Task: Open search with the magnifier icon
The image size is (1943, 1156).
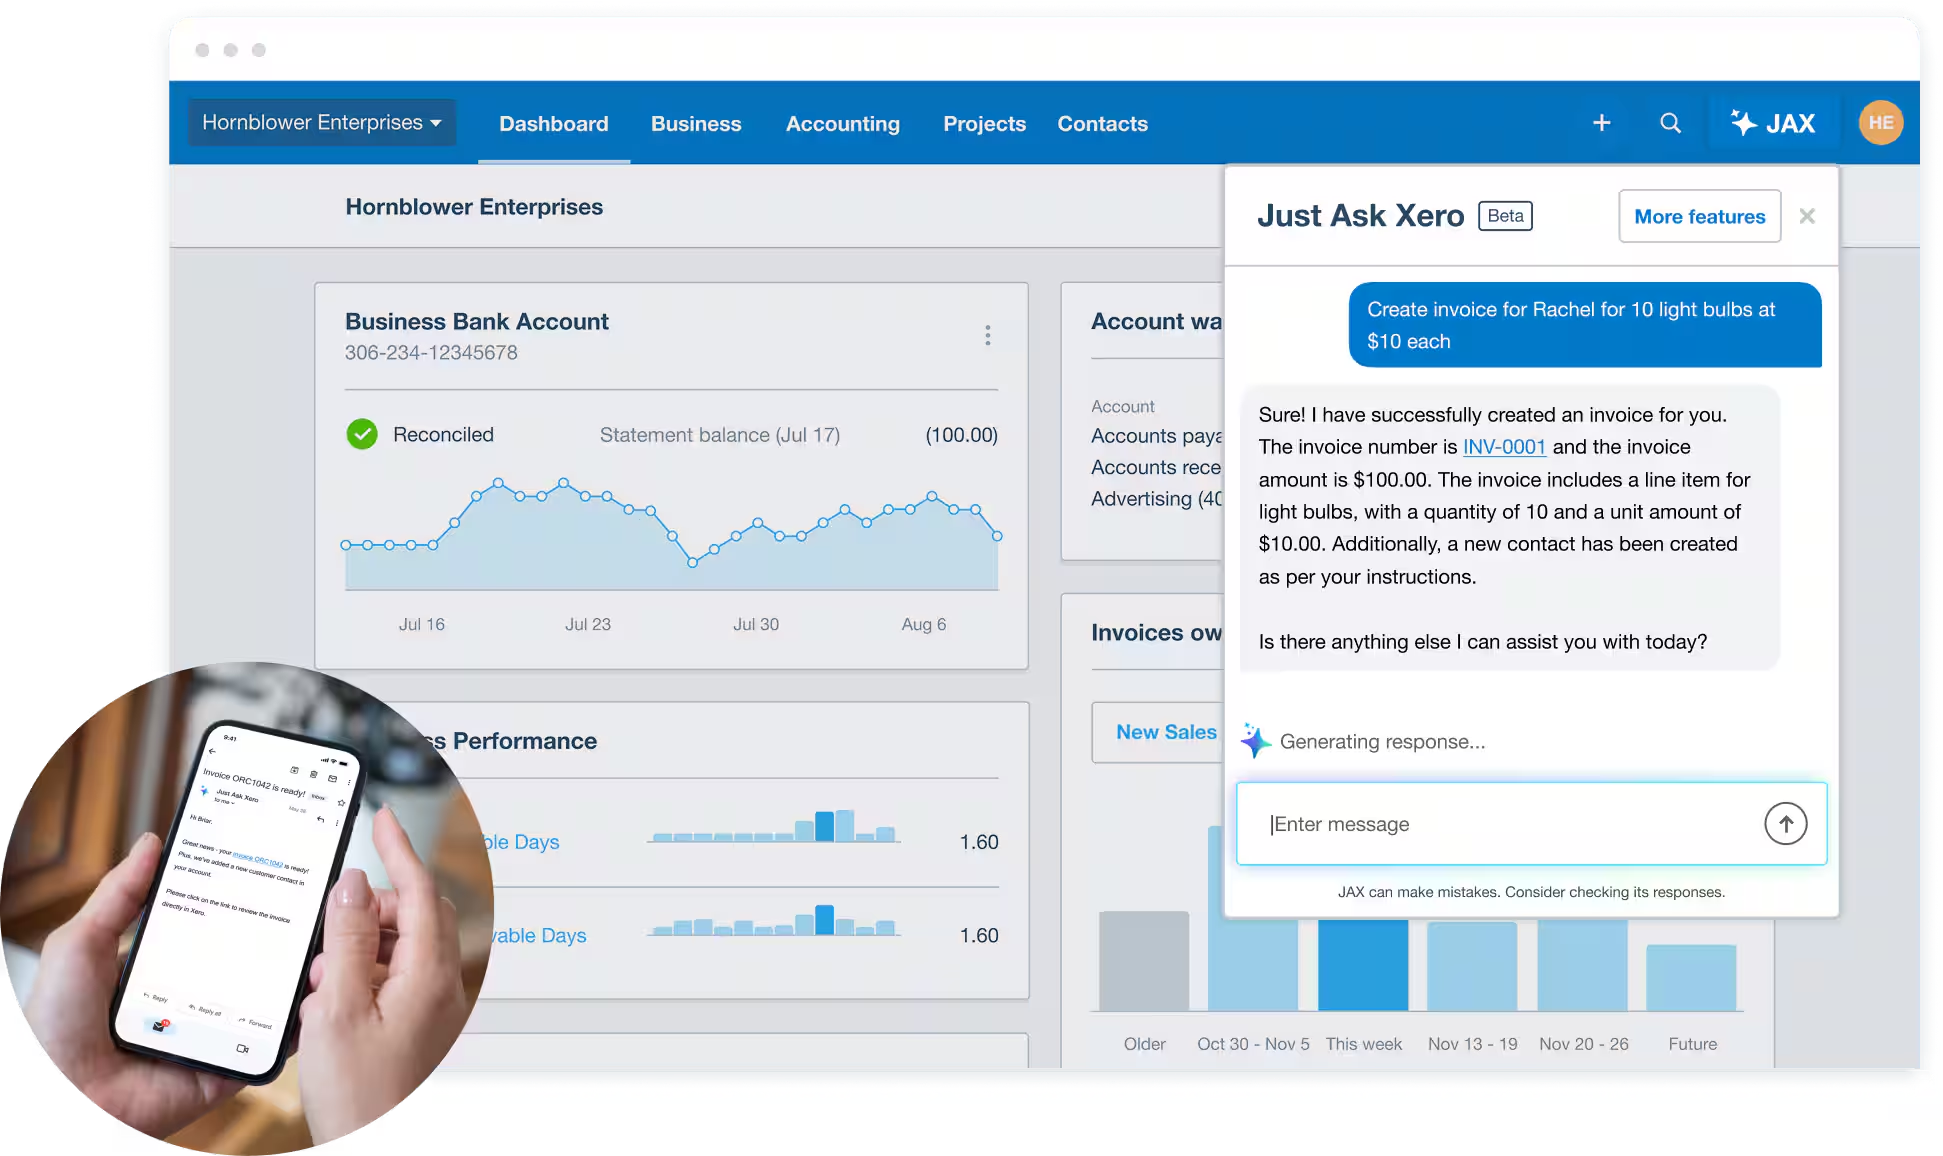Action: pos(1670,123)
